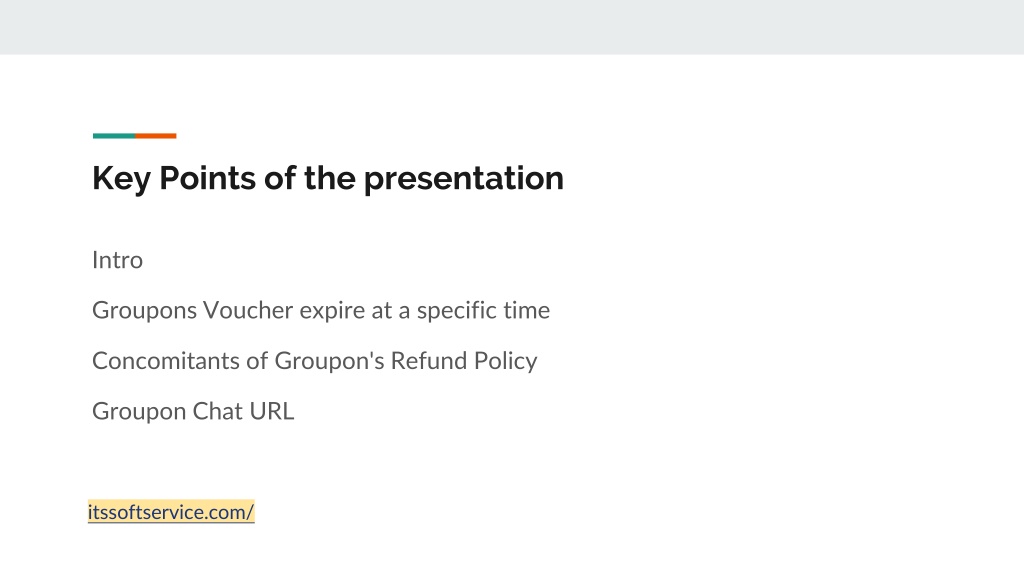
Task: Select the 'Intro' bullet line
Action: coord(118,260)
